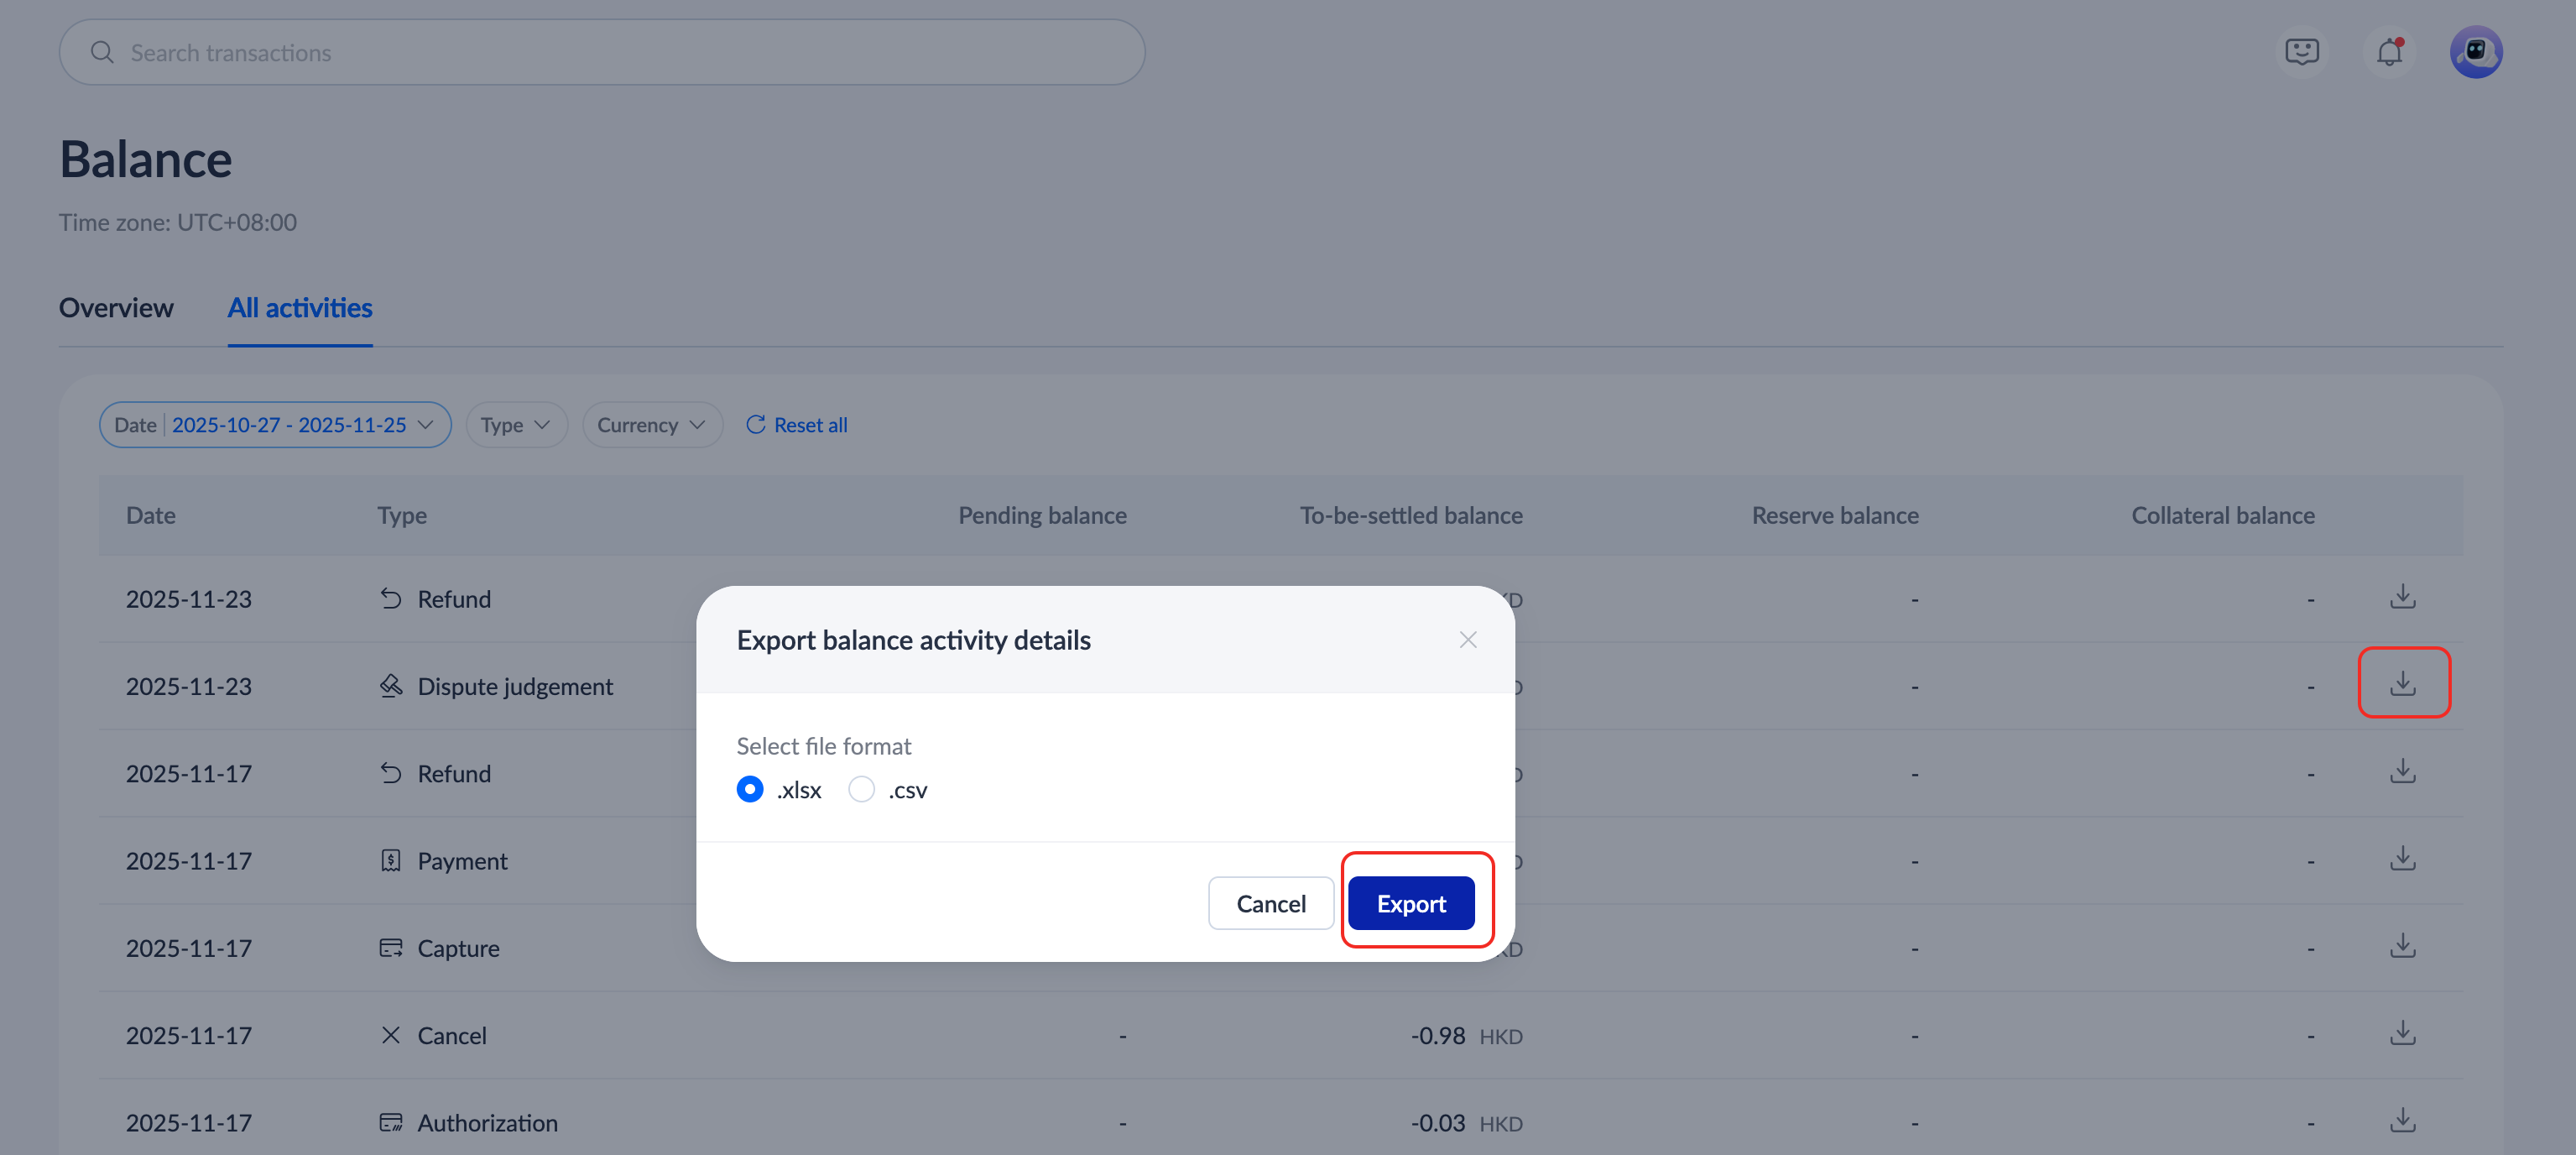Select the .xlsx file format option
This screenshot has height=1155, width=2576.
coord(750,790)
